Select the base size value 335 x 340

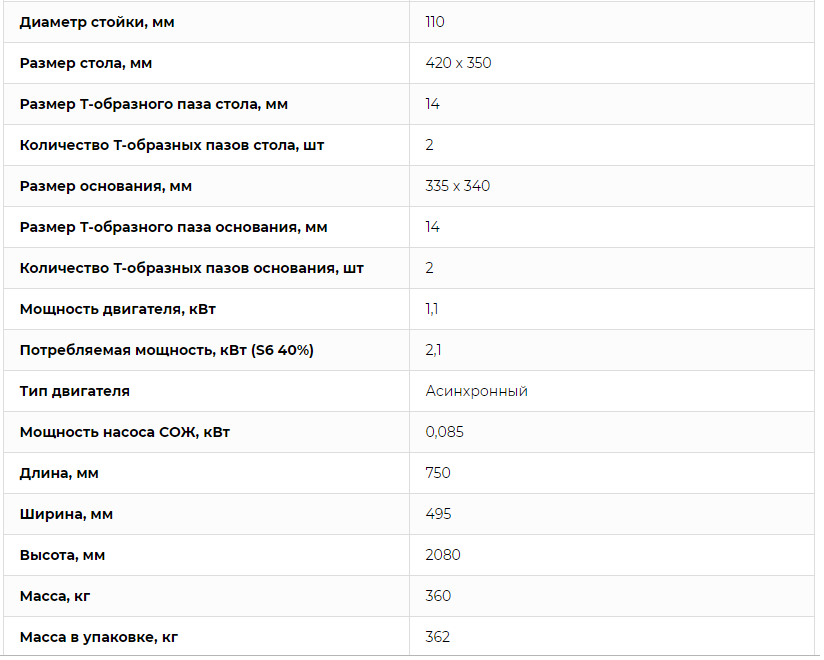[457, 186]
